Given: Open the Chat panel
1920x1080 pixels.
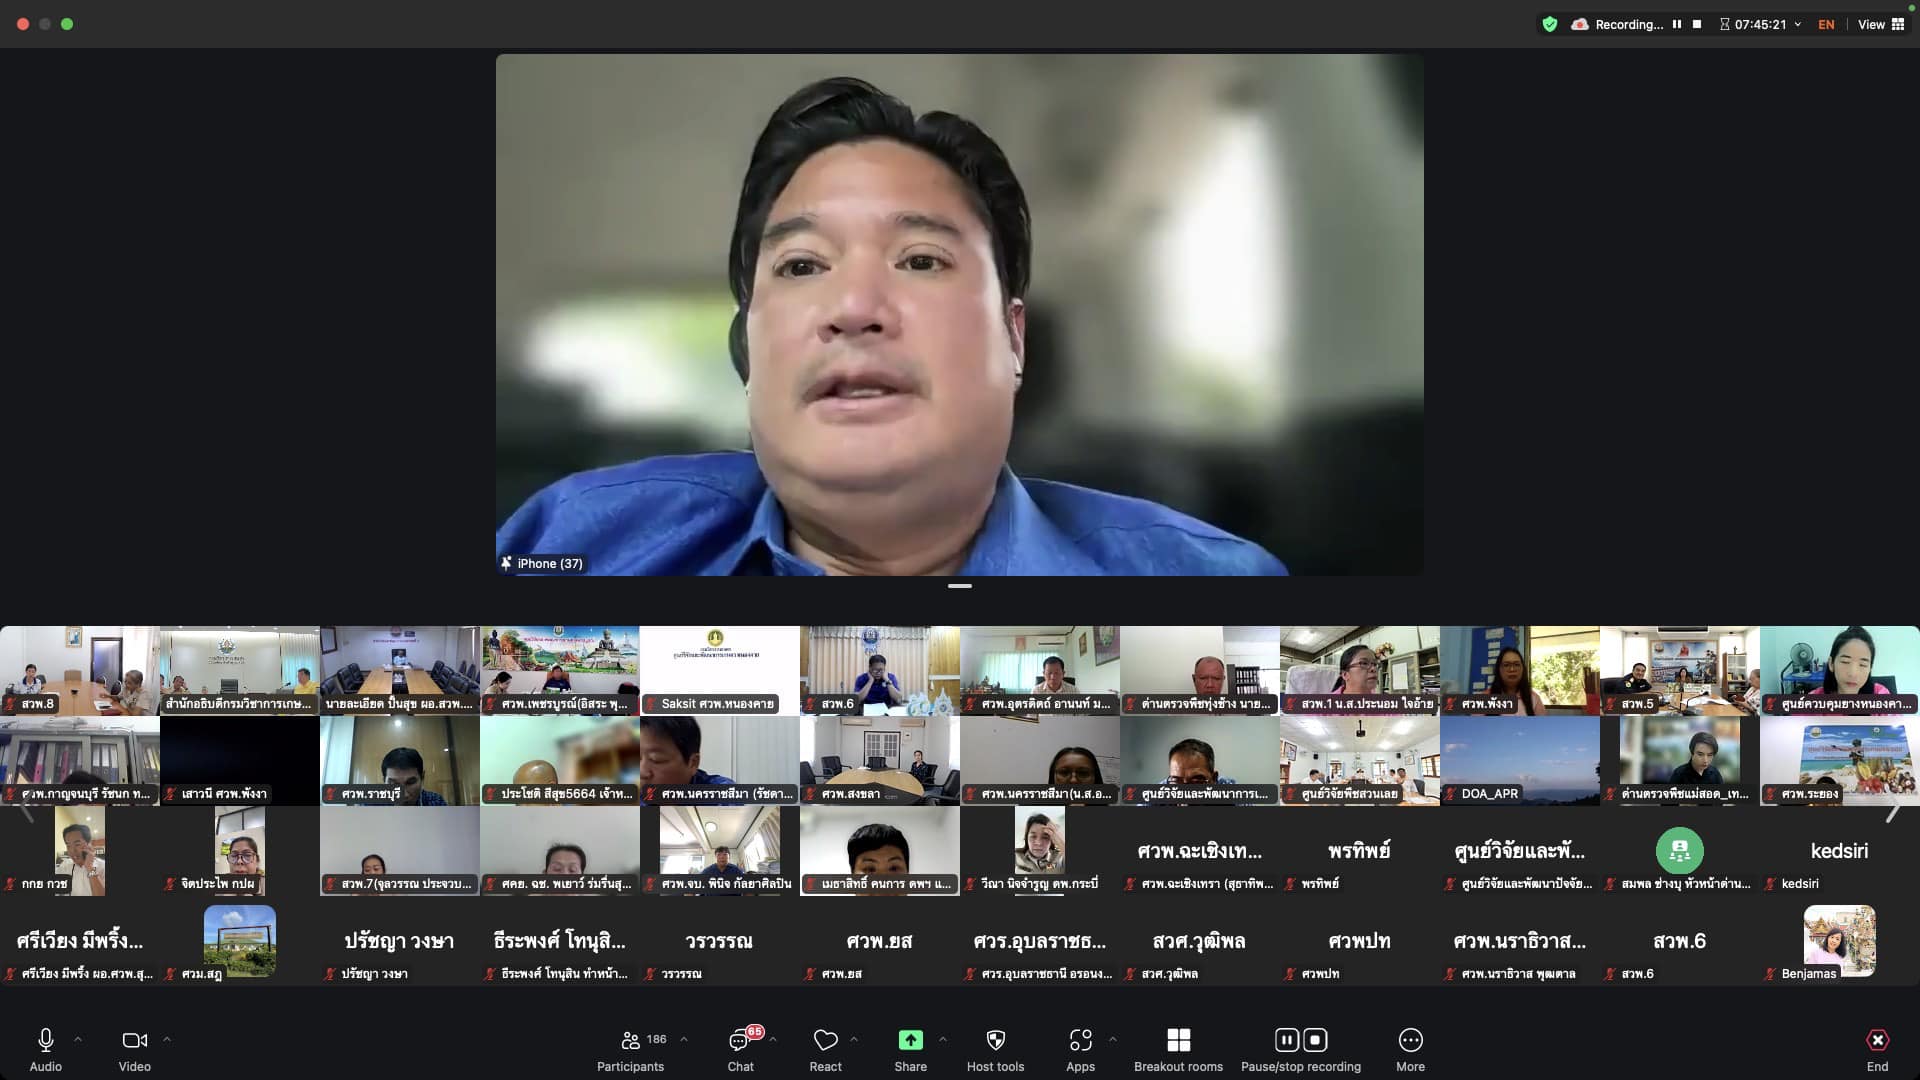Looking at the screenshot, I should [740, 1041].
